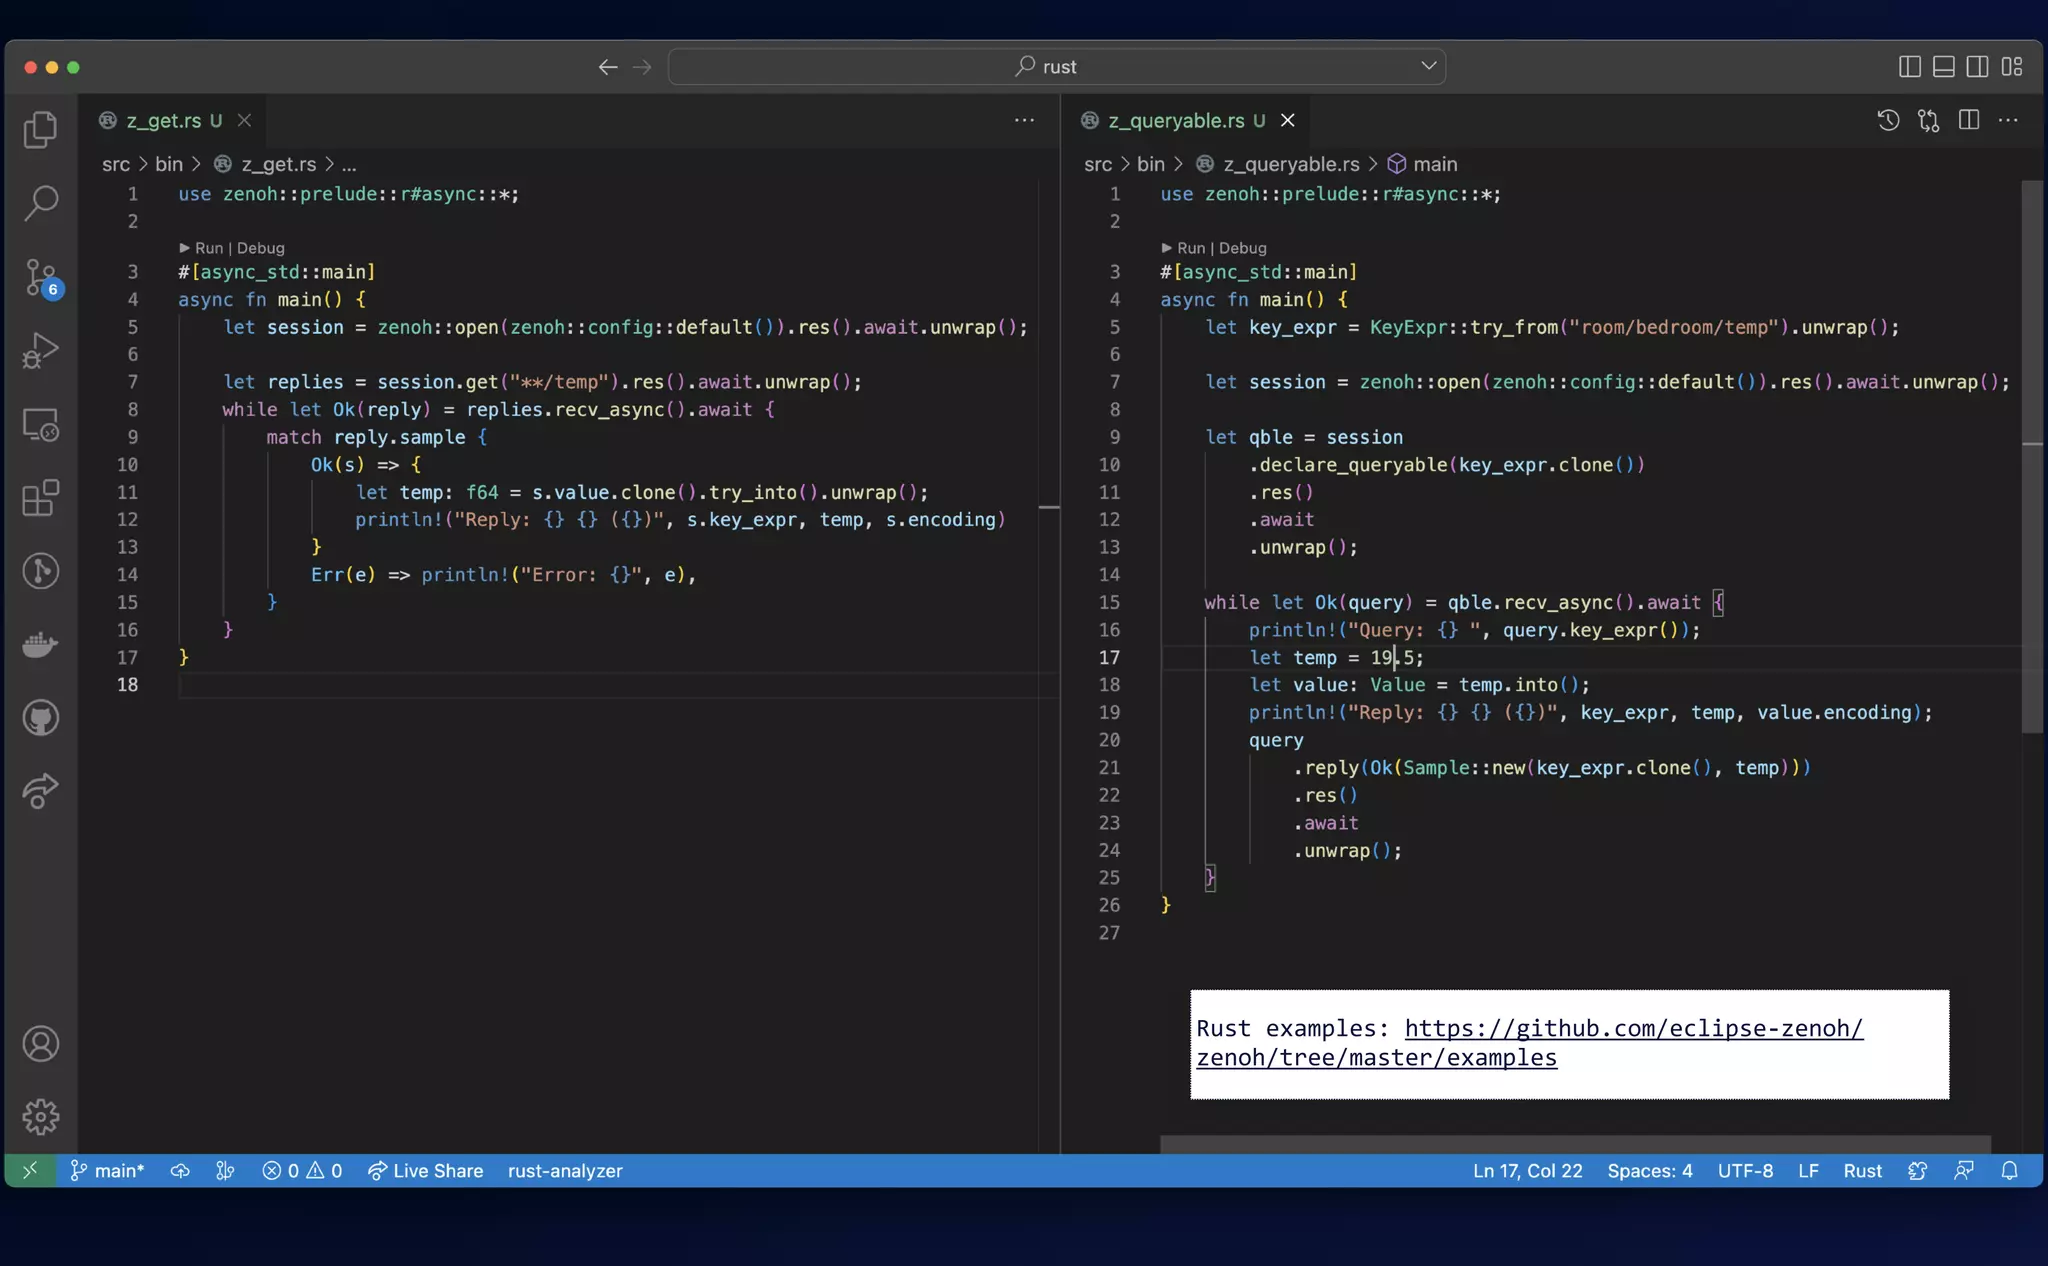Viewport: 2048px width, 1266px height.
Task: Close the z_queryable.rs tab
Action: point(1288,121)
